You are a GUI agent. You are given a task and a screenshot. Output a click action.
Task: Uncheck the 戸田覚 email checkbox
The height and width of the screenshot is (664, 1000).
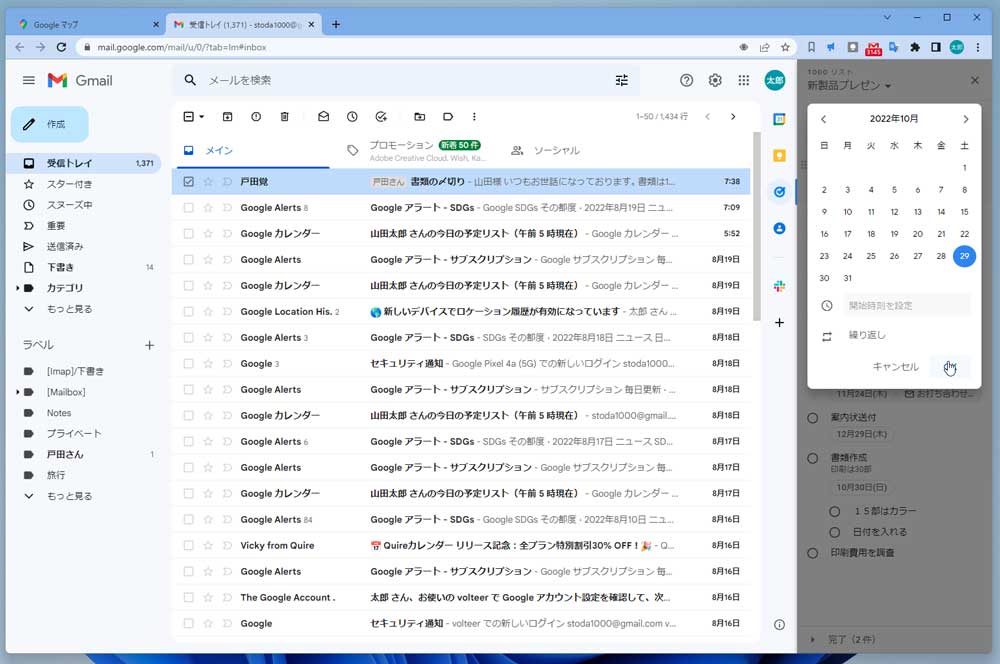188,182
